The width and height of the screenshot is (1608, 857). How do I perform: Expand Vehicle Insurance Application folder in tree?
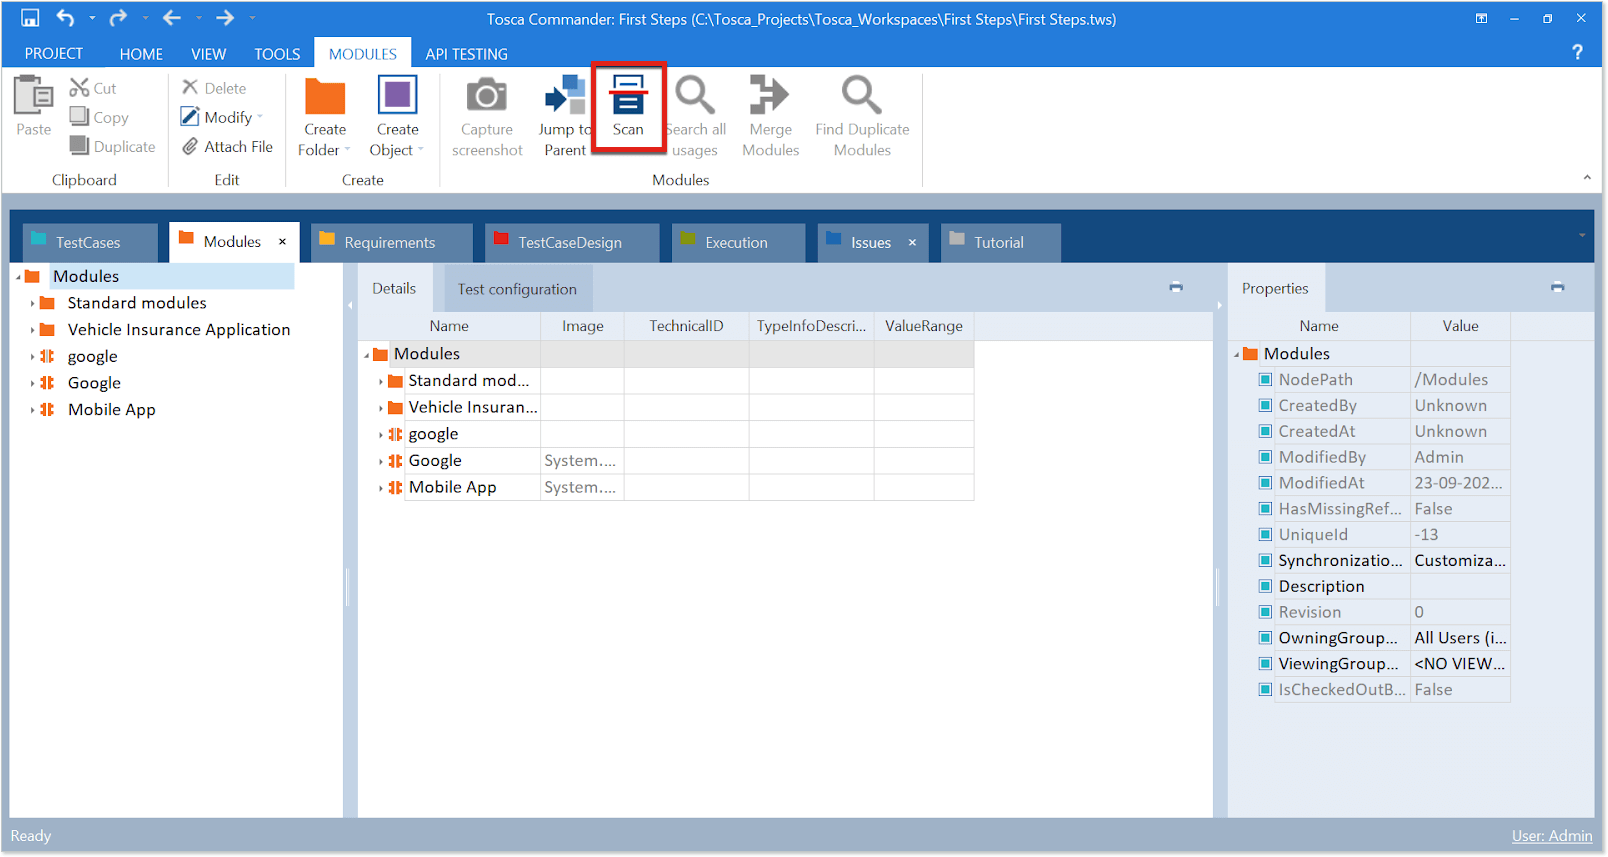tap(32, 330)
